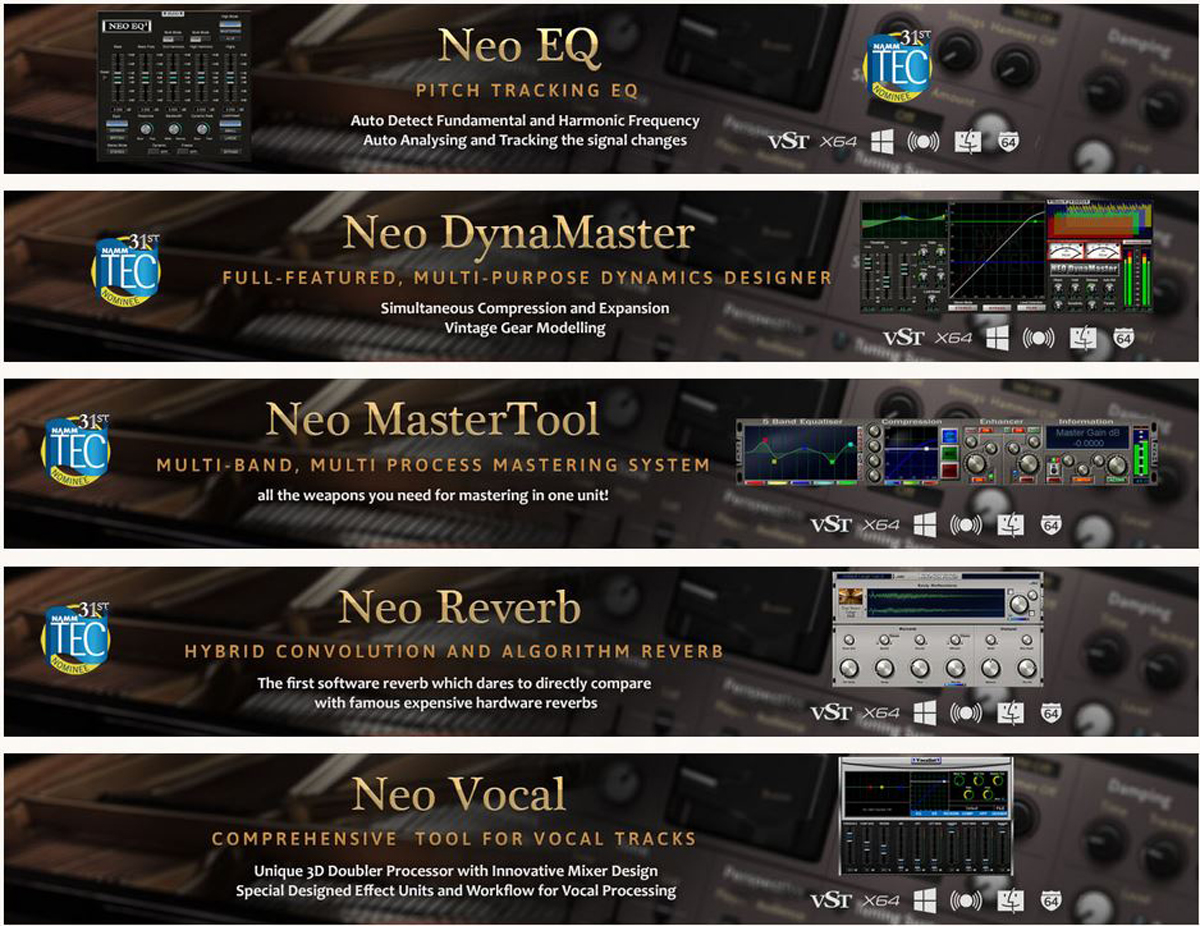Click the Windows logo in the Neo EQ banner
This screenshot has height=926, width=1200.
881,141
